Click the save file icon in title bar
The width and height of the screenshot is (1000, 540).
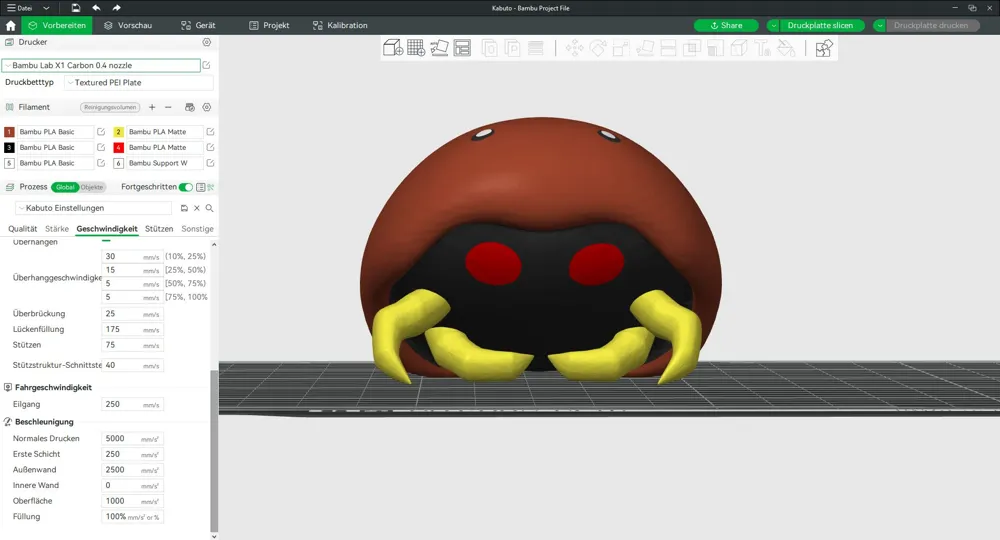(75, 8)
